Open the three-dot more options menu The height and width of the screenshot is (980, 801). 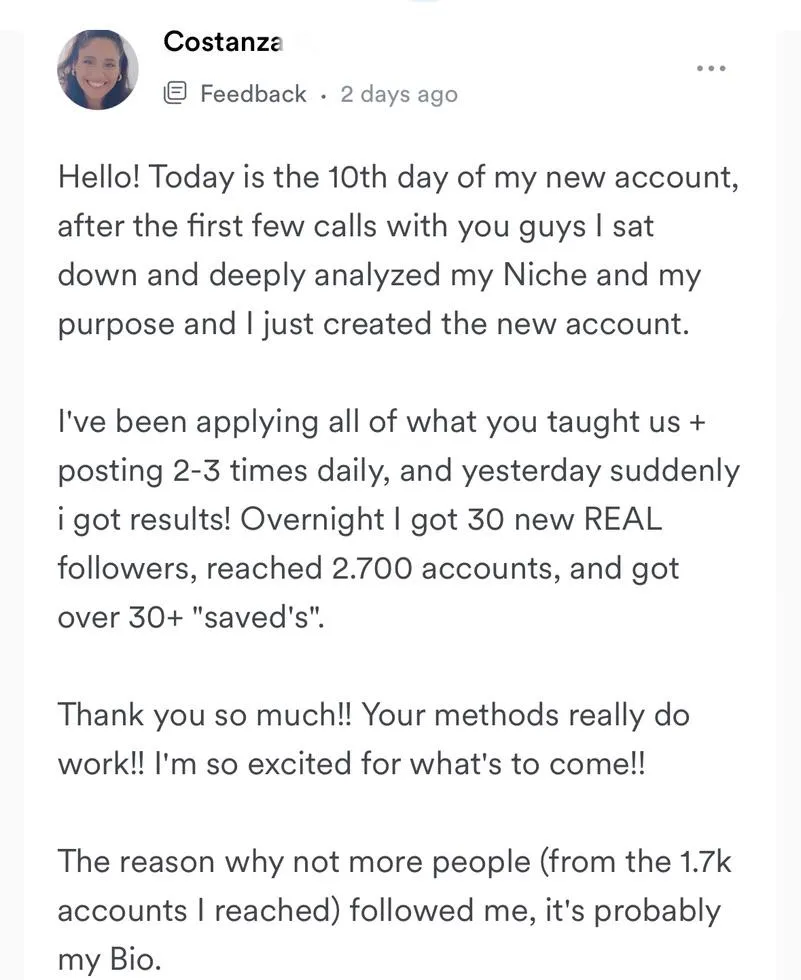[x=712, y=68]
